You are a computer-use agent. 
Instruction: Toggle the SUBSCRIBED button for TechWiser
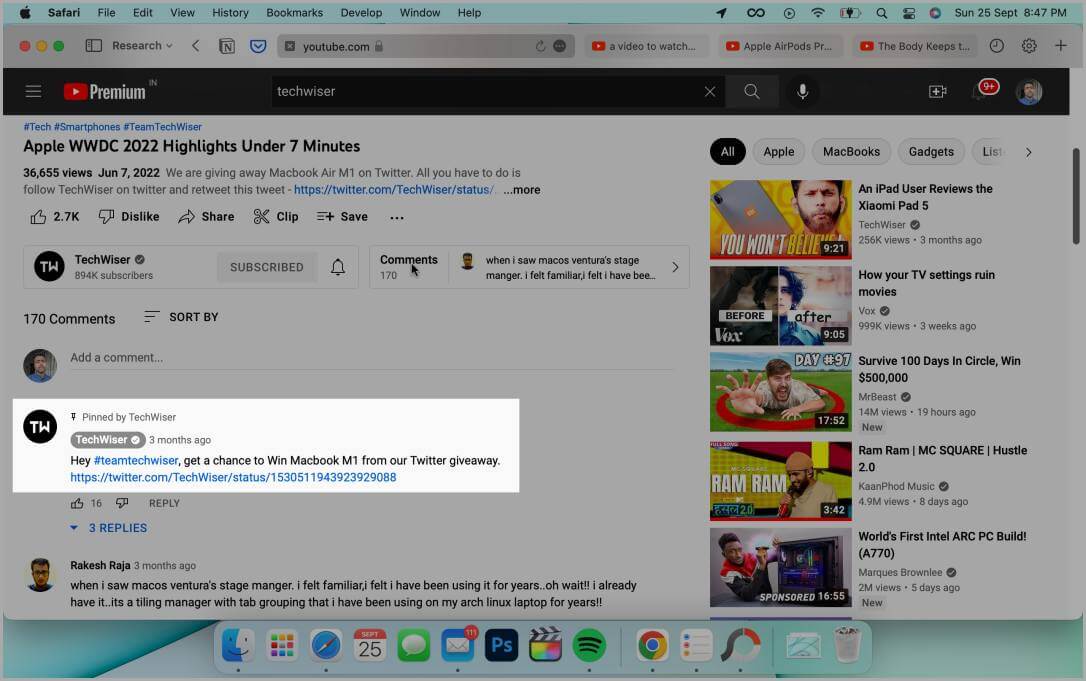pyautogui.click(x=267, y=267)
